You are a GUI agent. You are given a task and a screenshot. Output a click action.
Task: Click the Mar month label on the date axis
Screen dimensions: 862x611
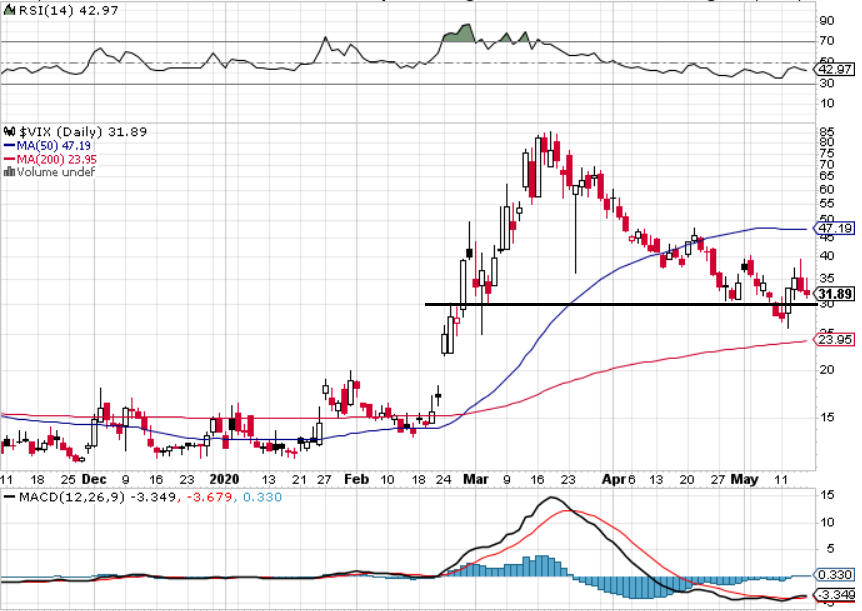click(x=476, y=480)
